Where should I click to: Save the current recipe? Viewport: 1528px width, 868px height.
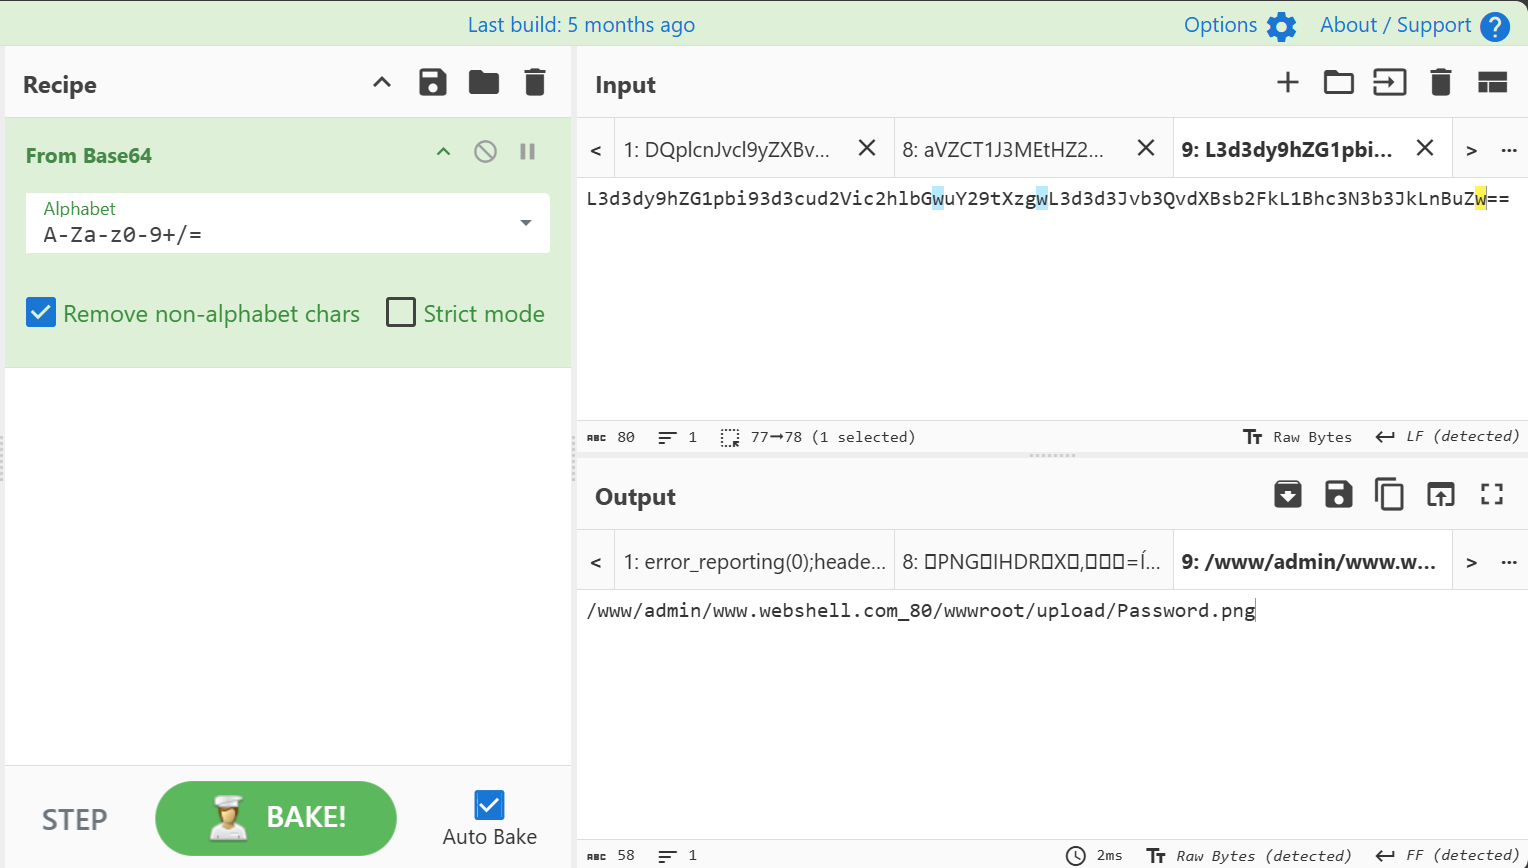click(x=432, y=83)
